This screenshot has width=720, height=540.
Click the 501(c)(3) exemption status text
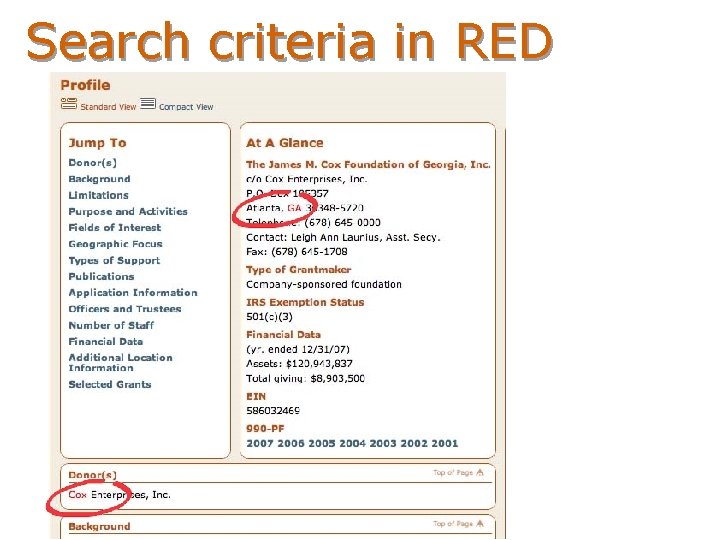pyautogui.click(x=269, y=316)
